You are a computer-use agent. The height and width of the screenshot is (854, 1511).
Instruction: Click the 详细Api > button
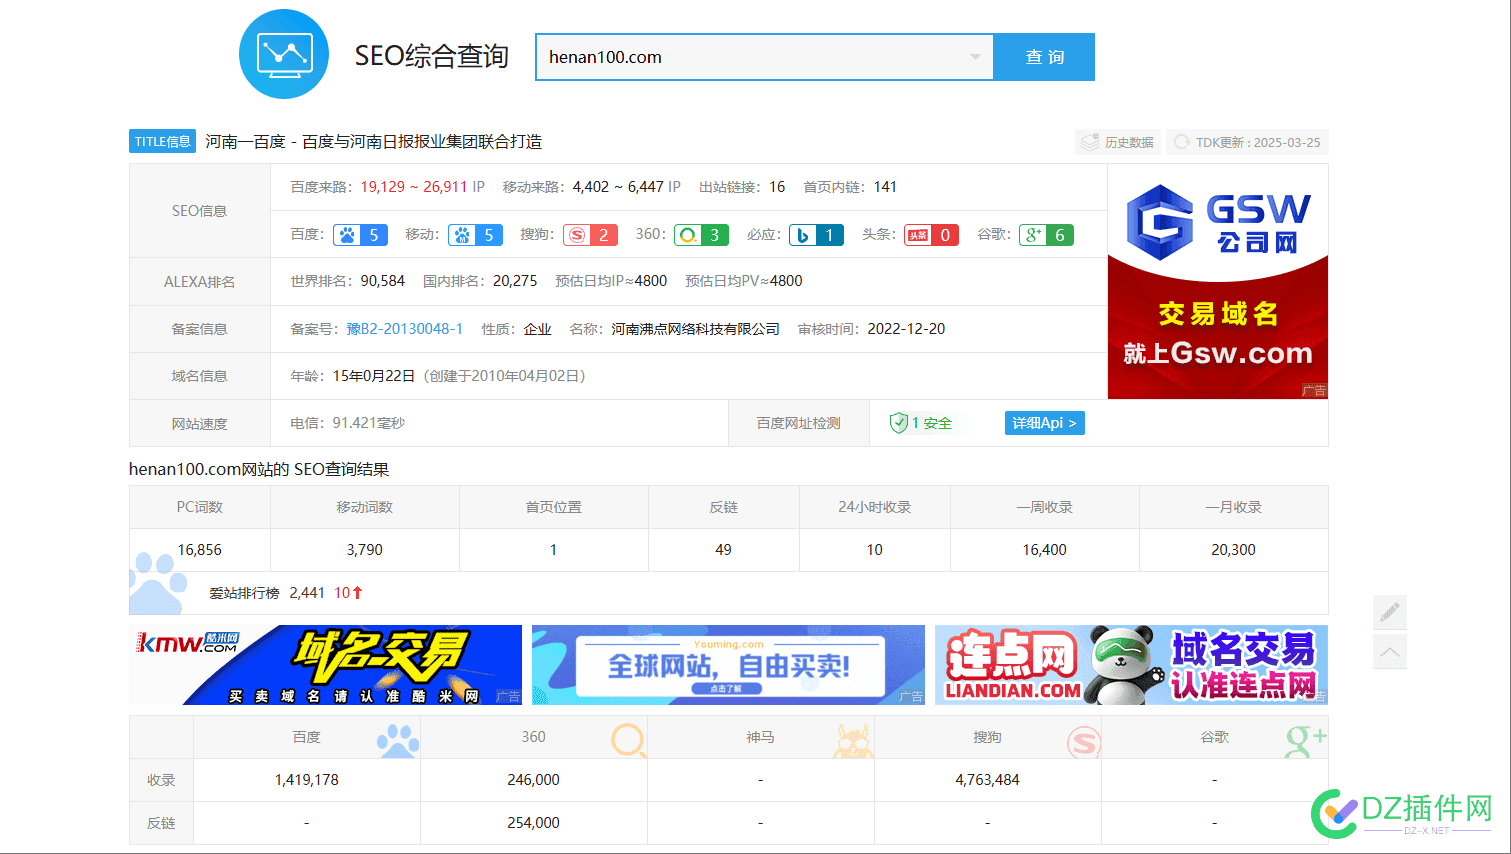pos(1044,423)
